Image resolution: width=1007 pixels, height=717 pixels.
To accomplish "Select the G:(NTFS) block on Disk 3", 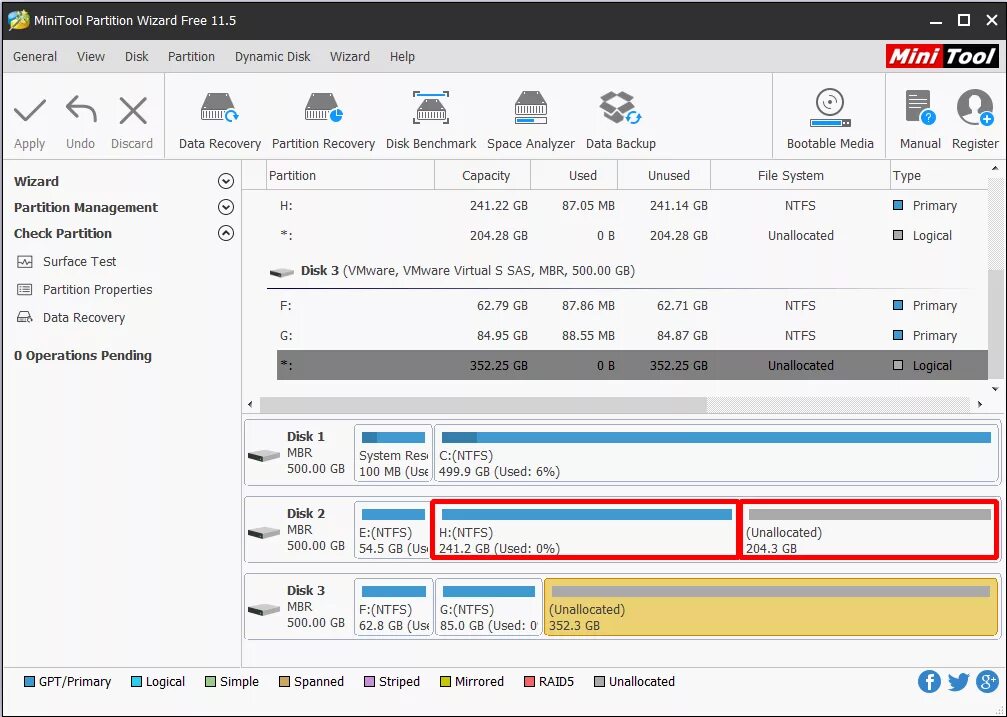I will (x=489, y=608).
